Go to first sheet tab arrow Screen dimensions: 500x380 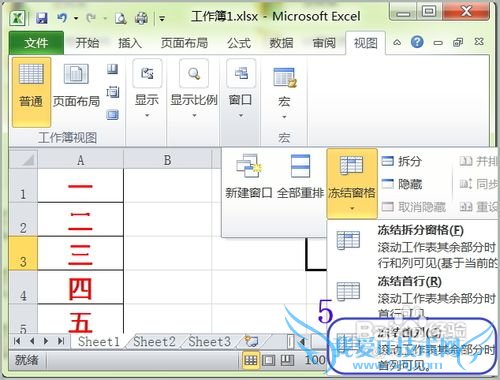tap(17, 341)
